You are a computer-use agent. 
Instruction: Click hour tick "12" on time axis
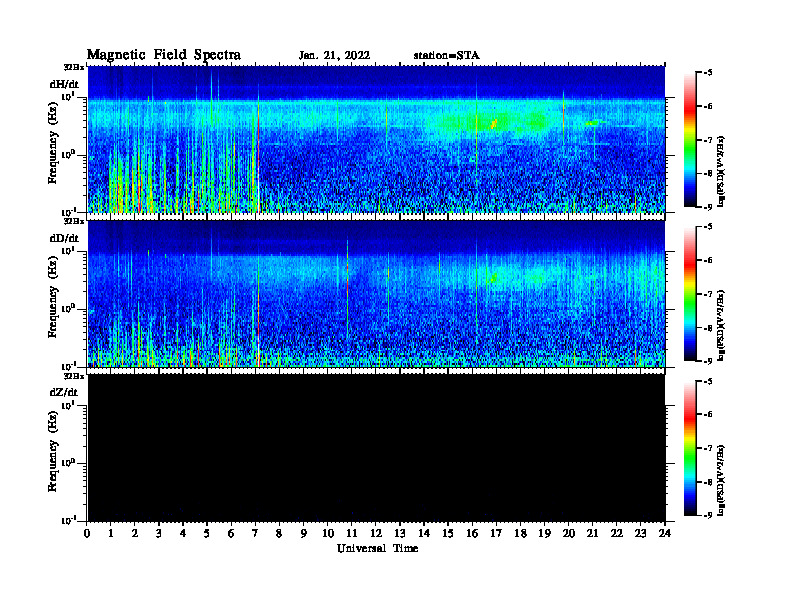click(x=376, y=534)
